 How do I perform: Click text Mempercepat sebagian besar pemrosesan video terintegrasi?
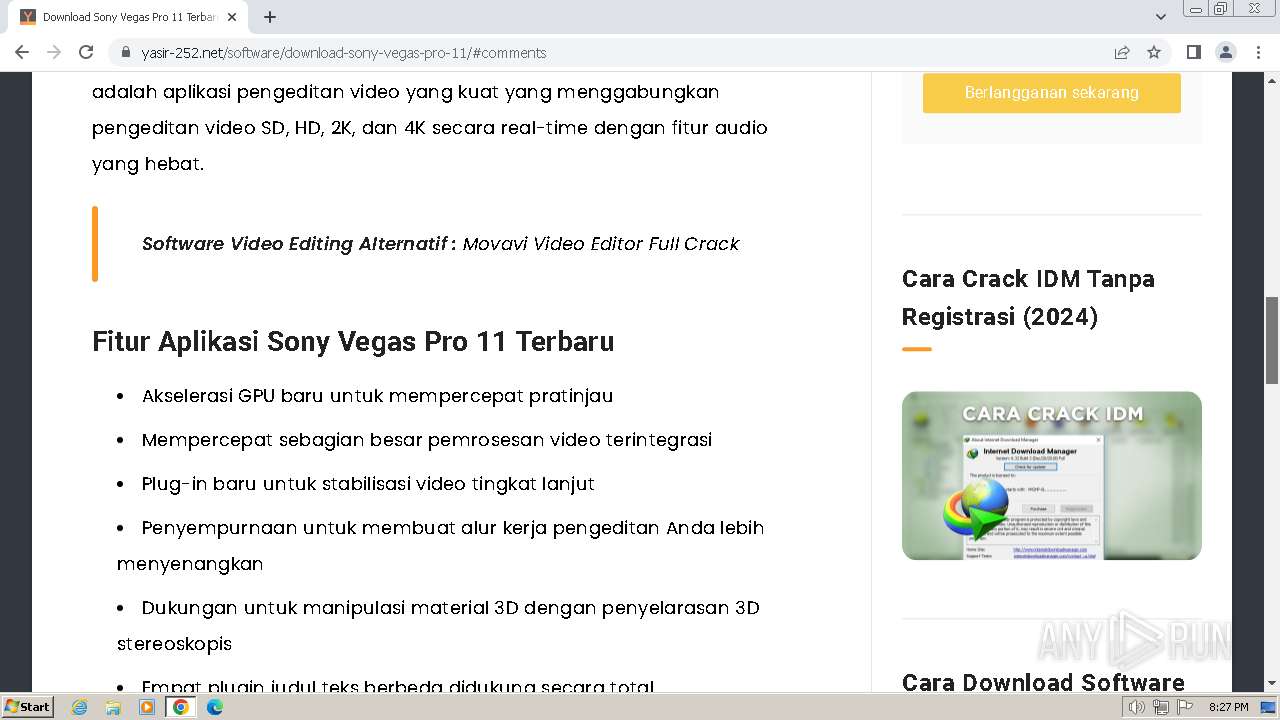(427, 440)
